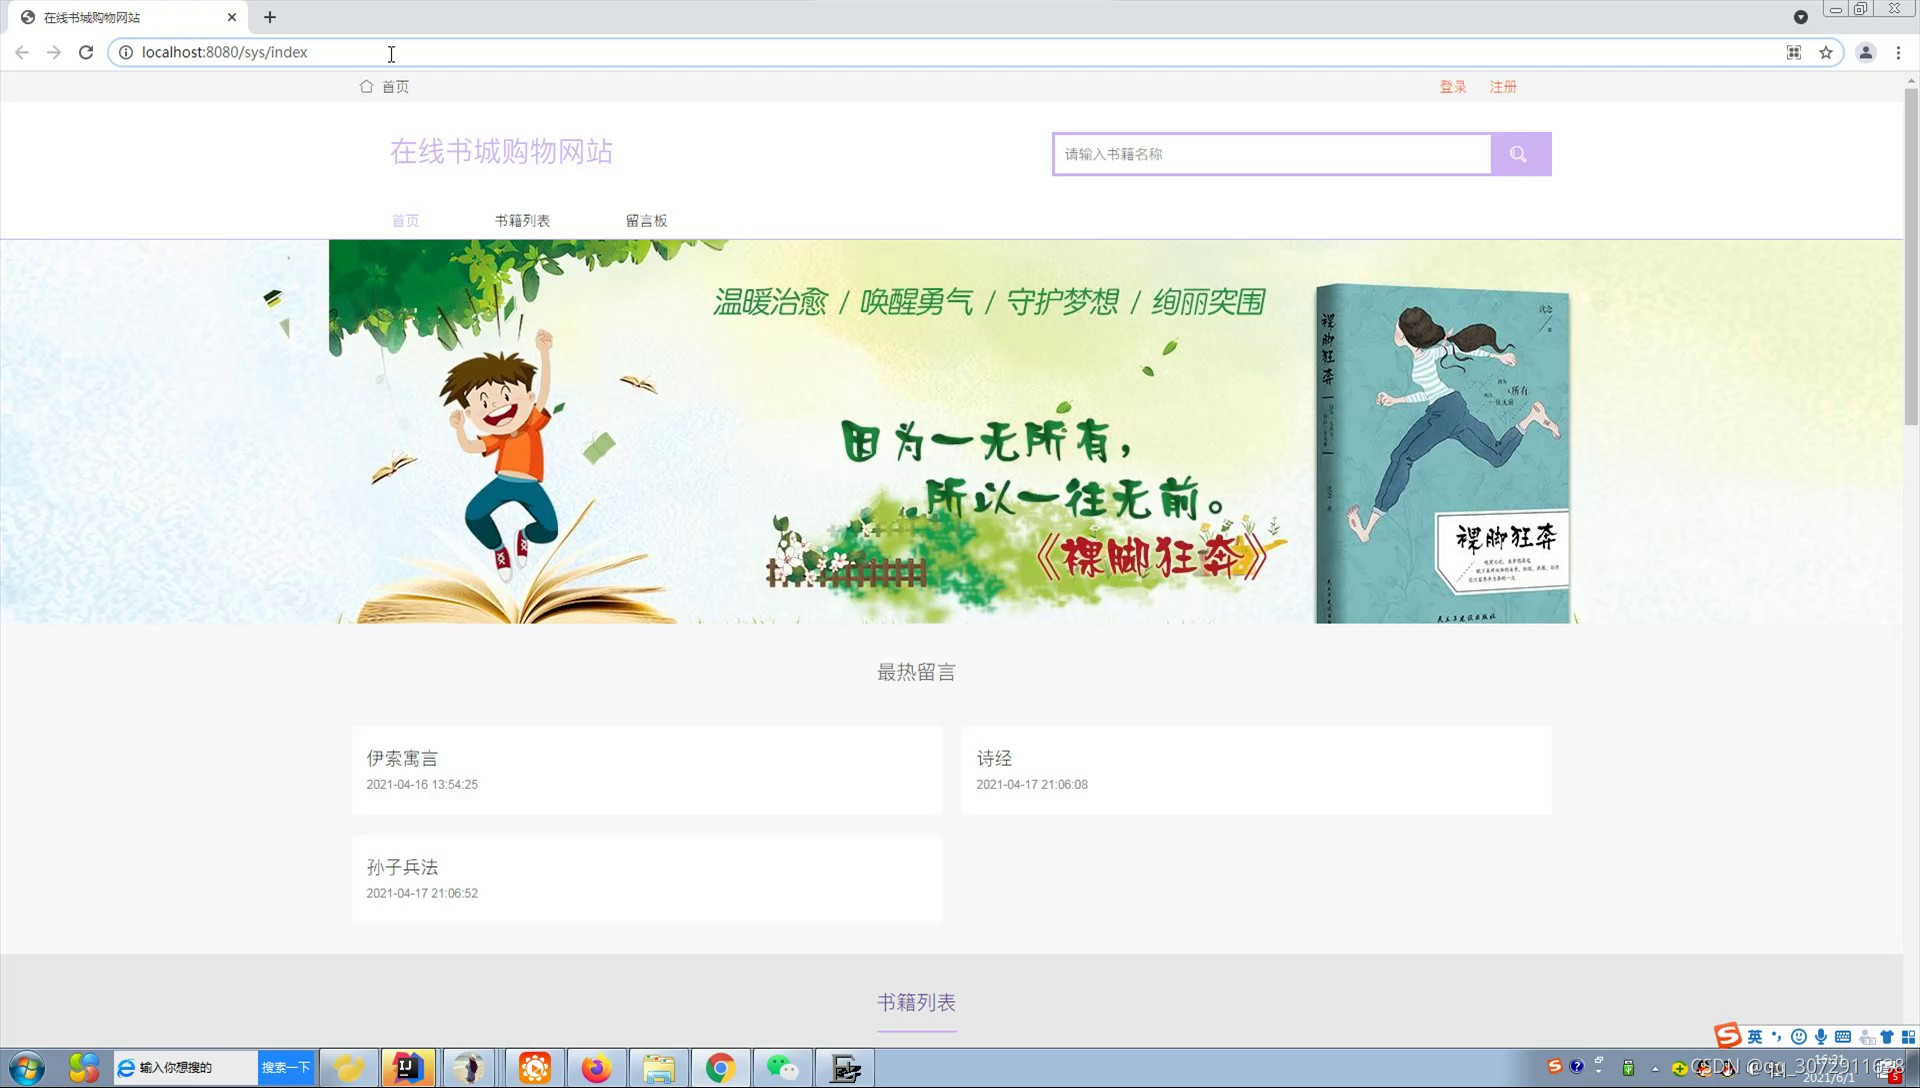Select the 在线书城购物网站 browser tab

[128, 17]
